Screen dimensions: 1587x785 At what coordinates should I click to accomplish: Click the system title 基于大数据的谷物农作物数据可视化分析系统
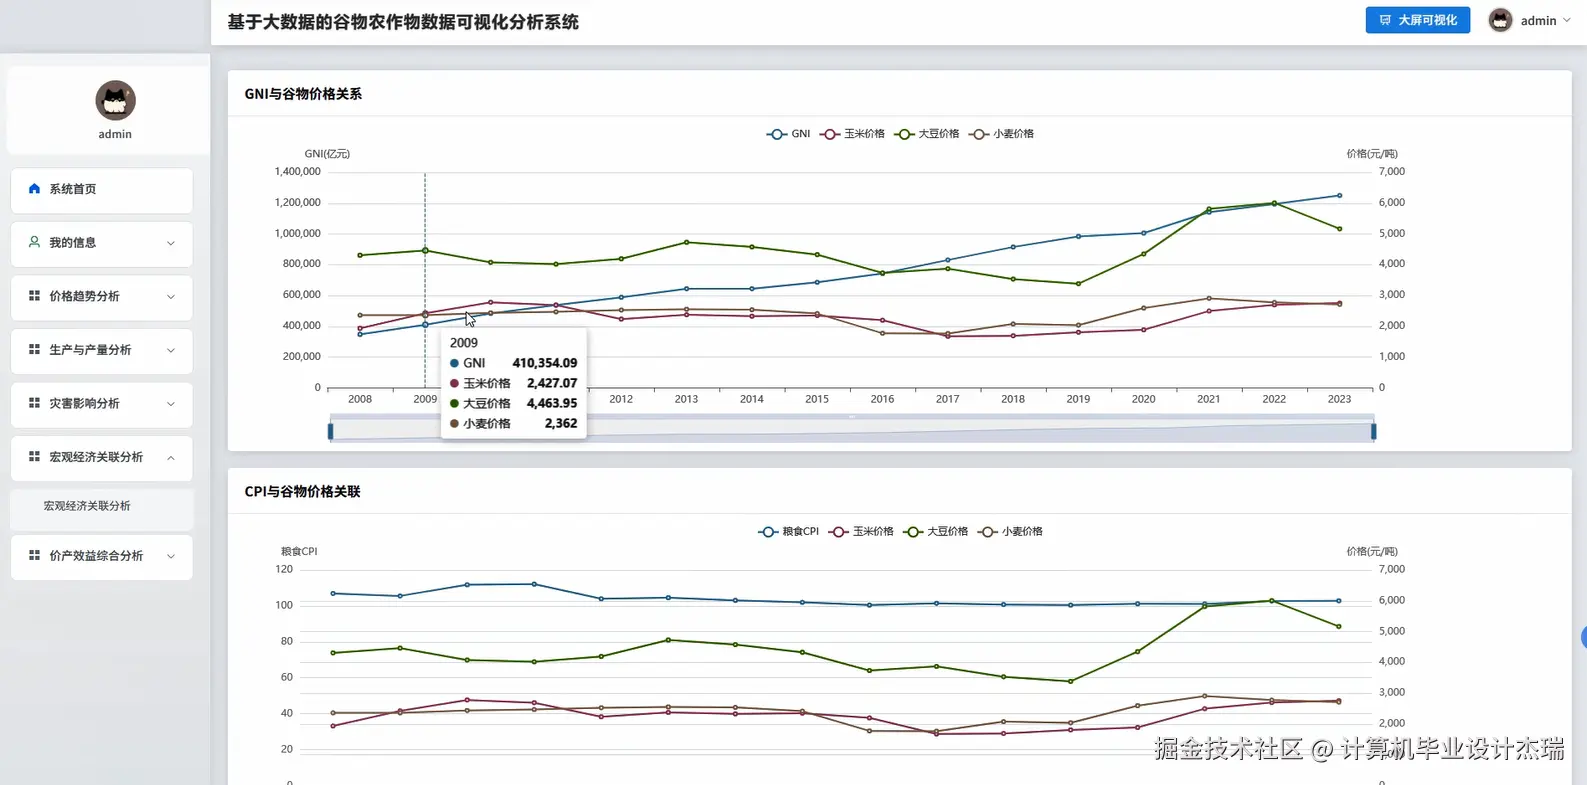point(403,22)
